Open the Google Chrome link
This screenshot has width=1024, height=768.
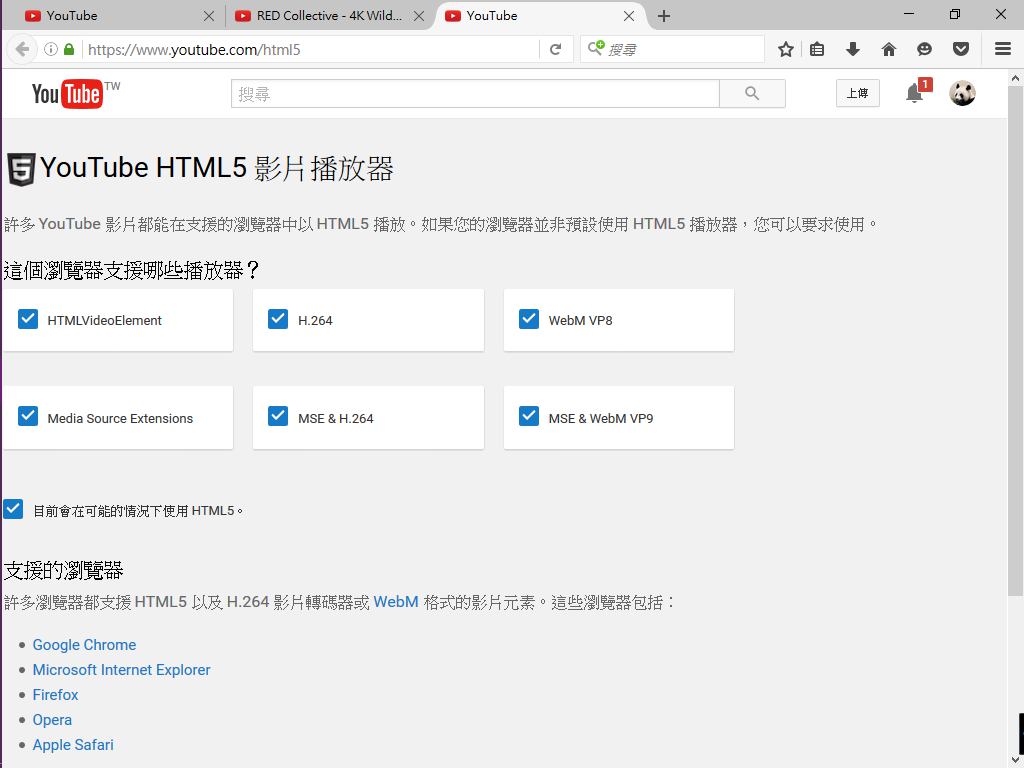84,645
